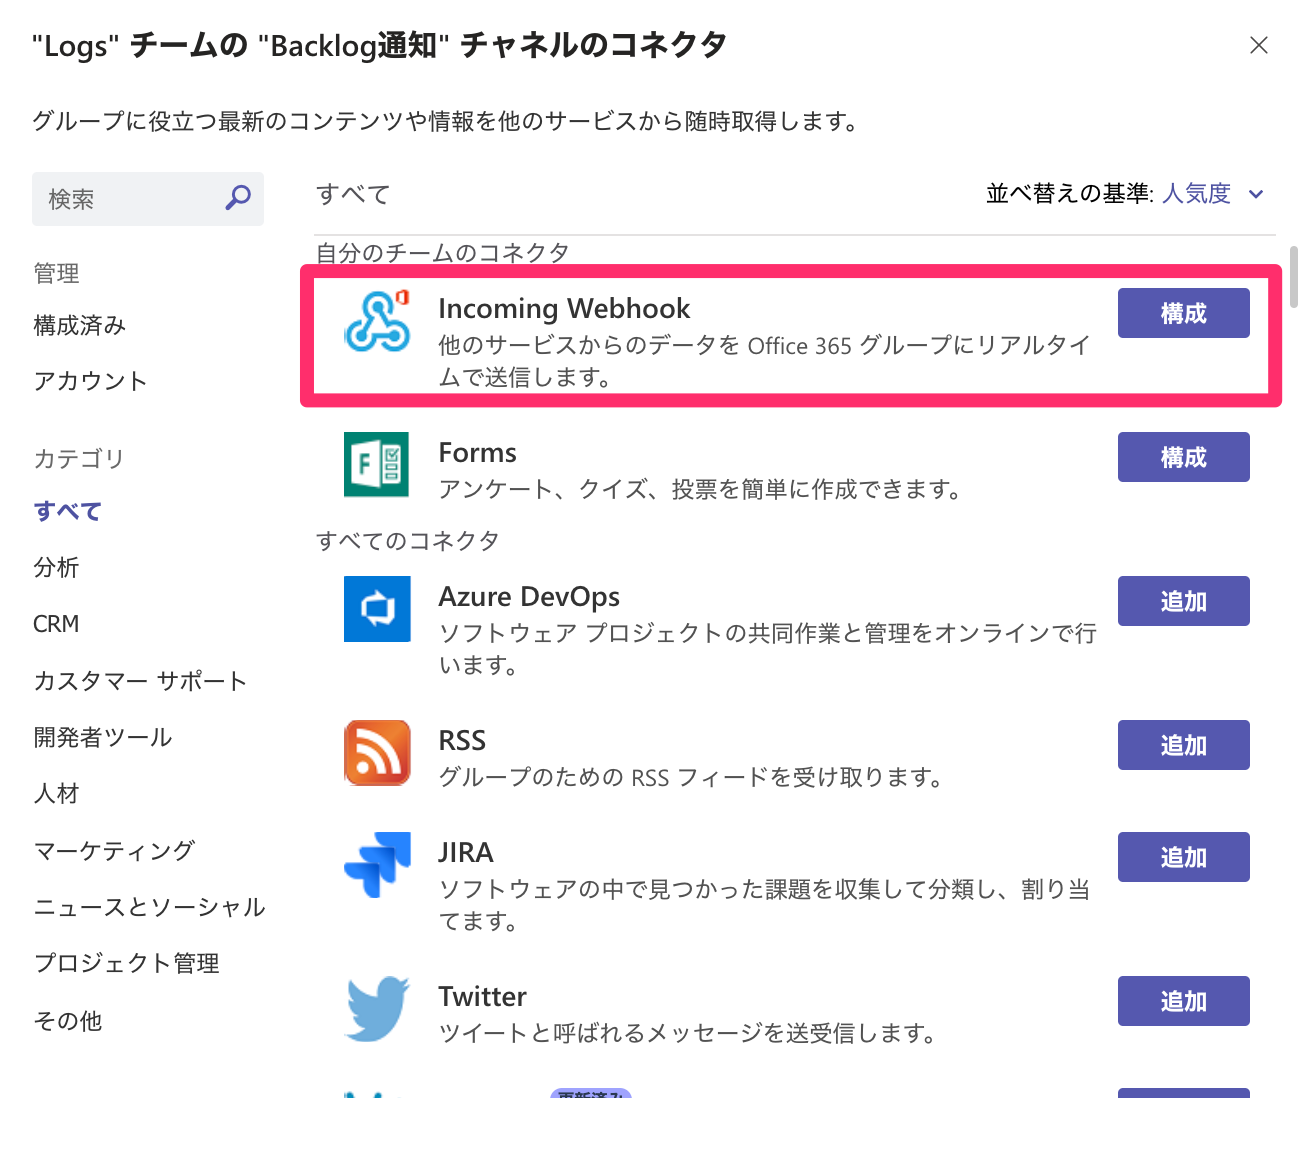
Task: Click the magnifier search icon
Action: click(238, 198)
